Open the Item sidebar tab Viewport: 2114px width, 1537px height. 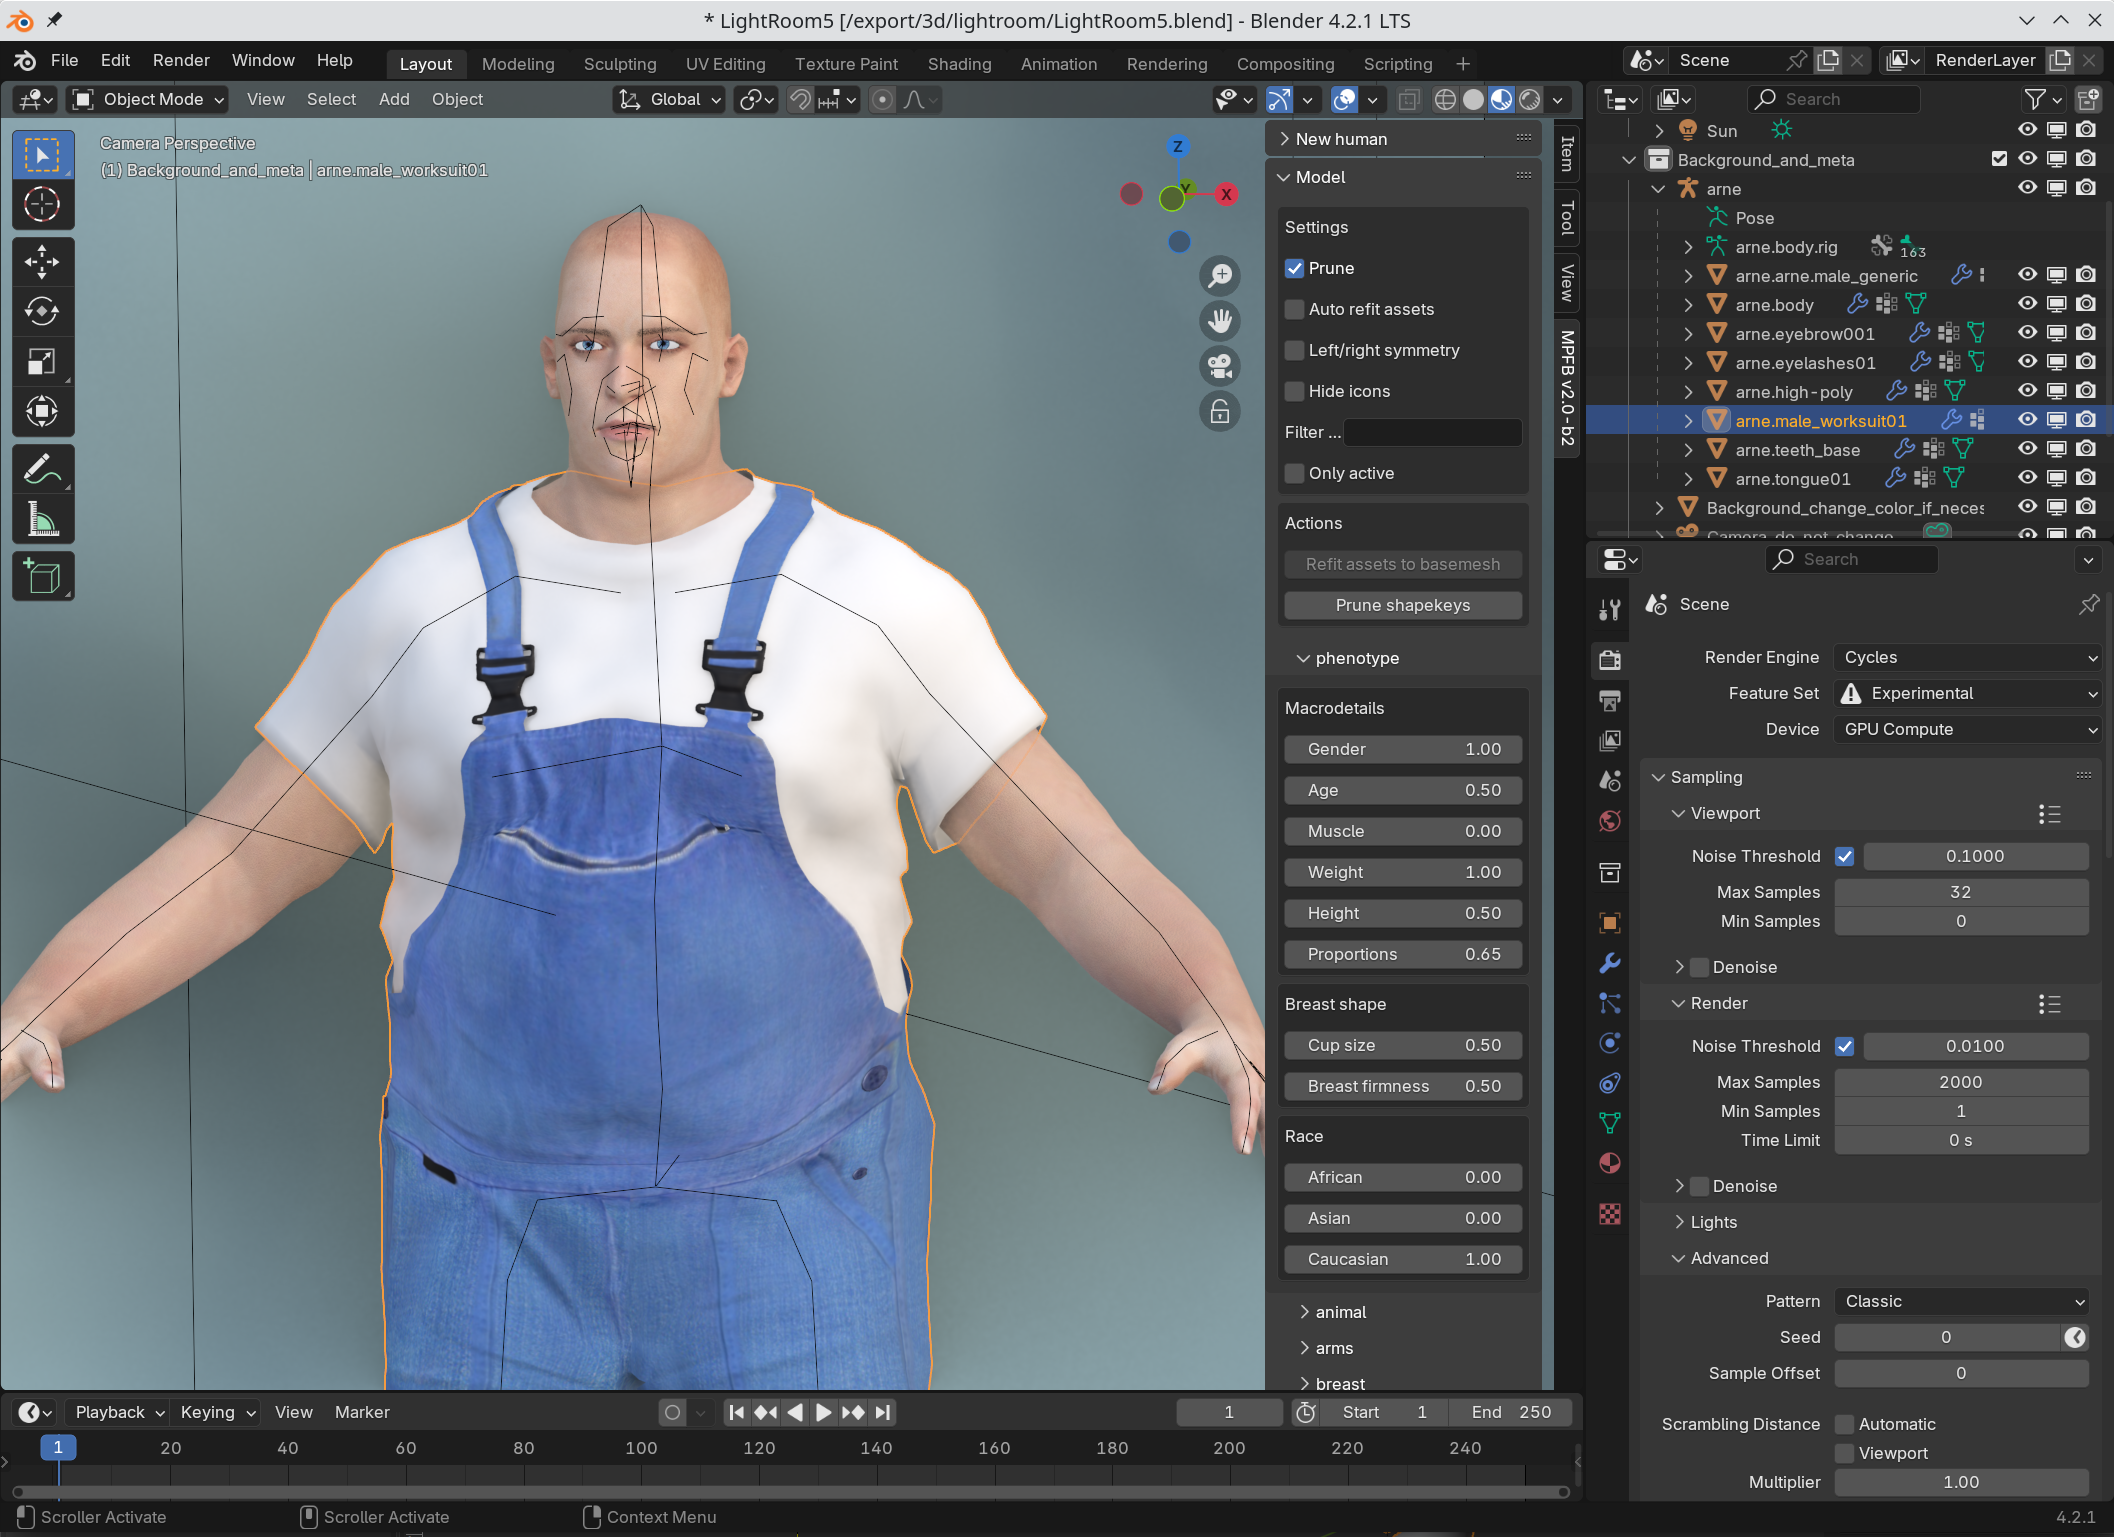click(1567, 153)
